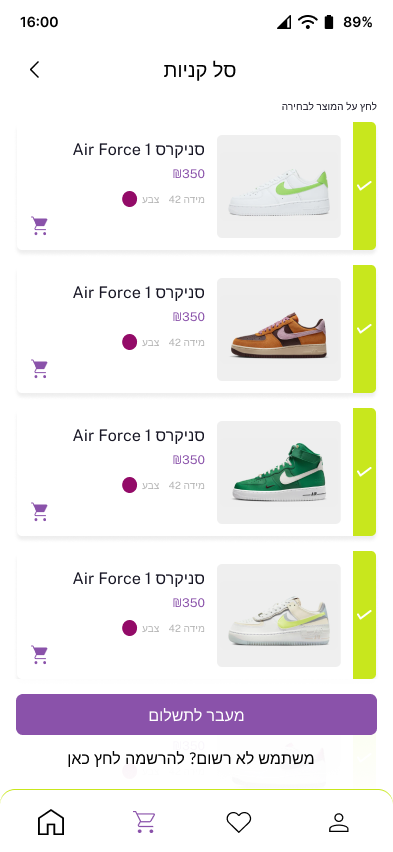The image size is (393, 852).
Task: Tap the מעבר לתשלום checkout button
Action: [196, 715]
